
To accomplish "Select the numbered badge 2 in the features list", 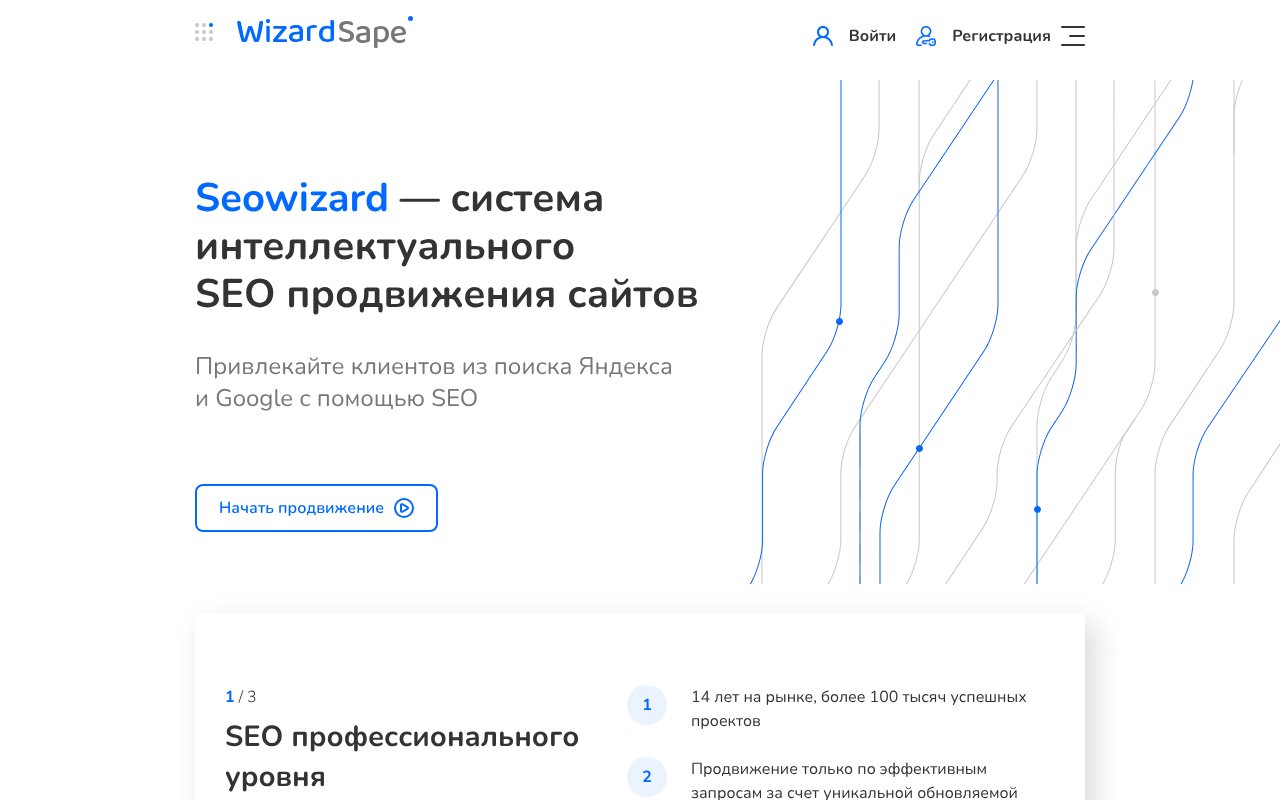I will pos(647,777).
